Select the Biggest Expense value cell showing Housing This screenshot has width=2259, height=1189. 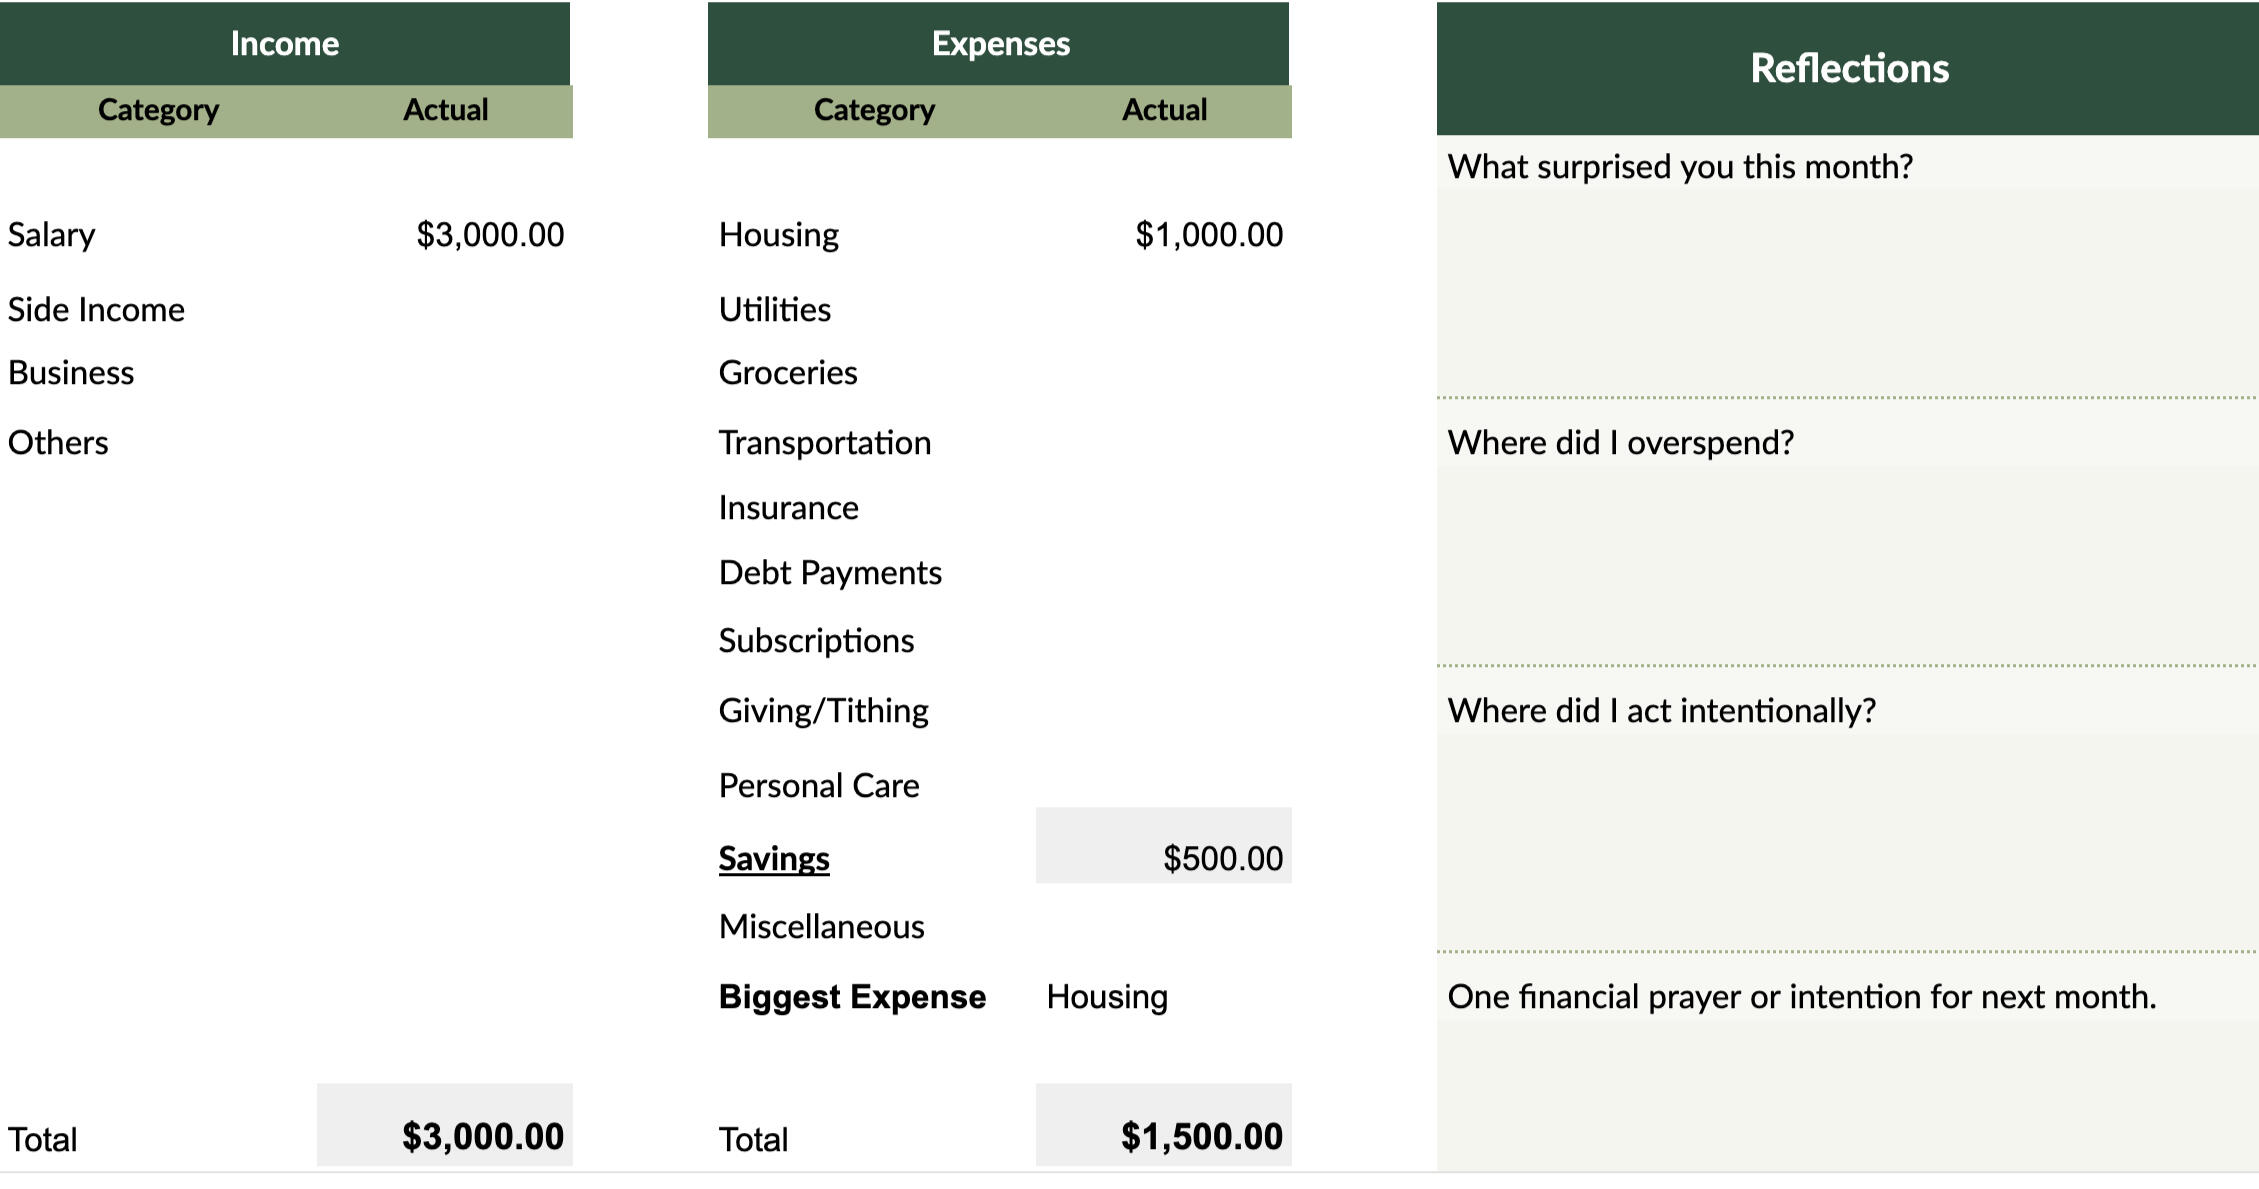click(1107, 997)
